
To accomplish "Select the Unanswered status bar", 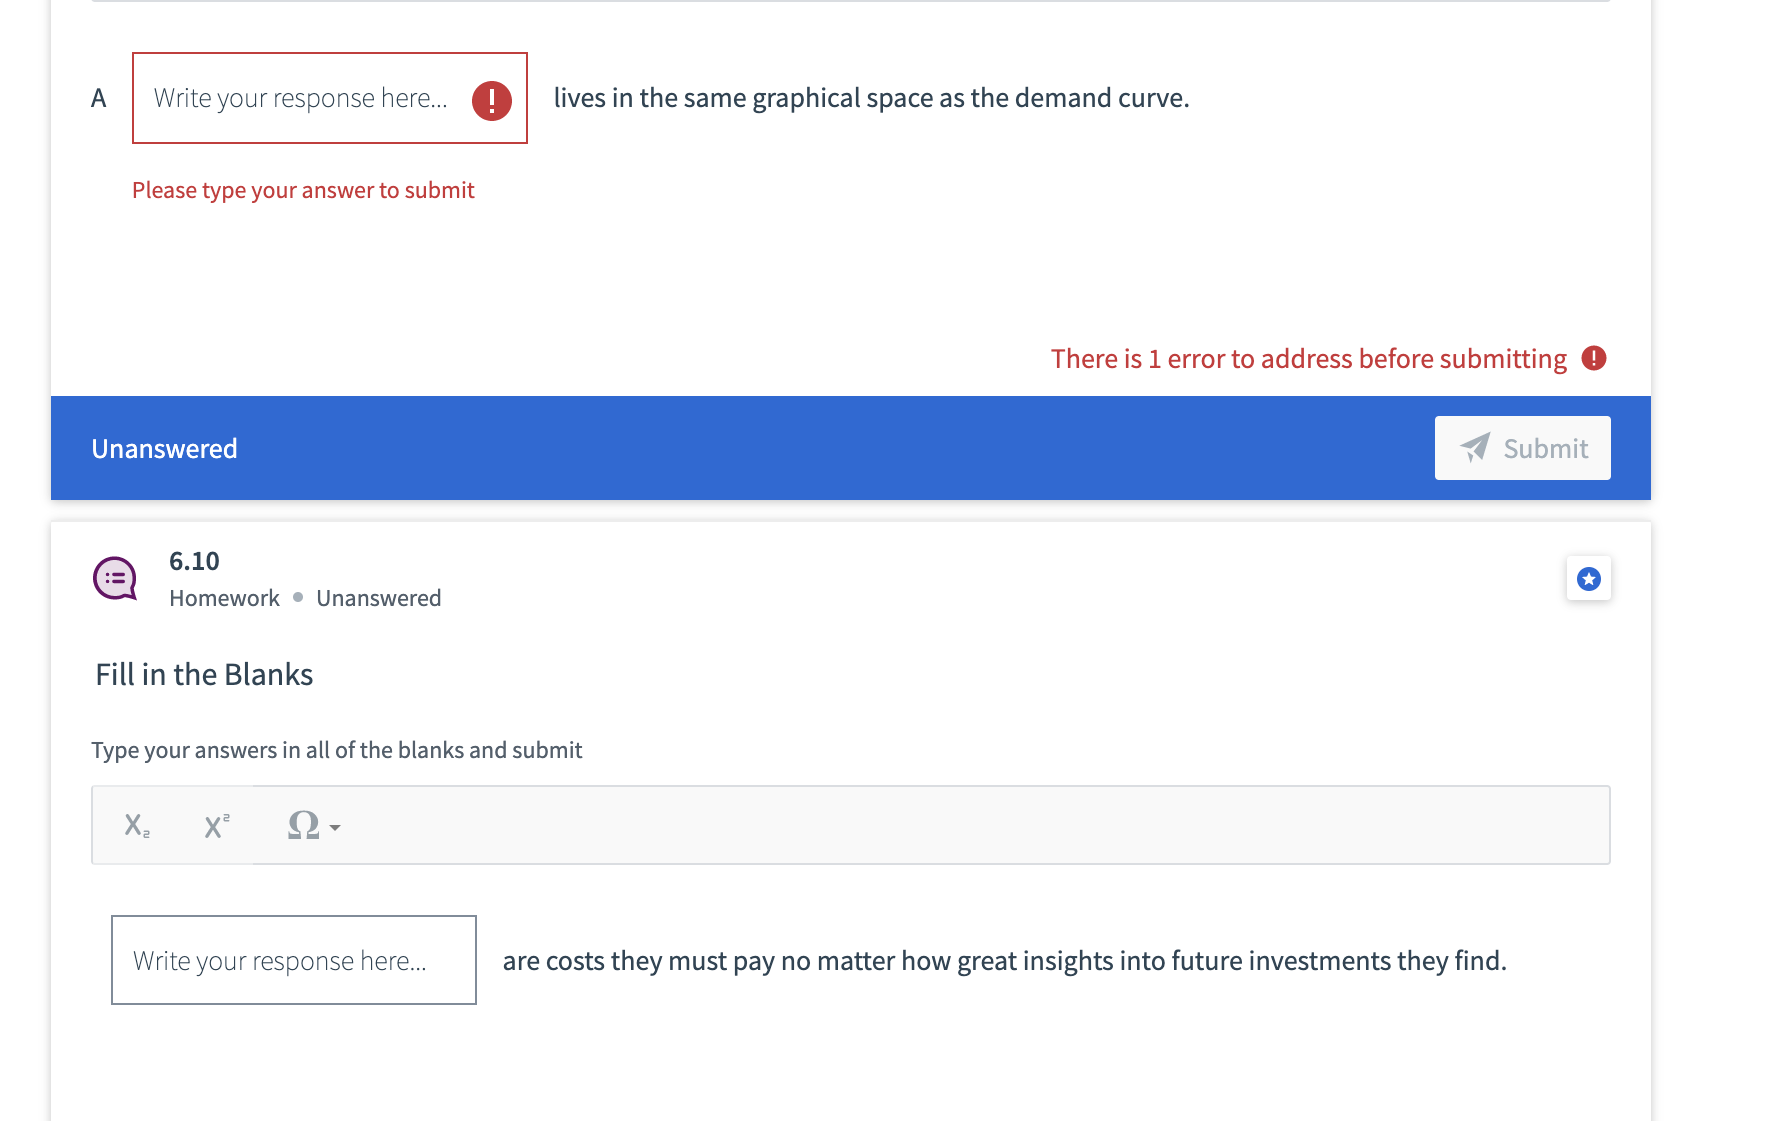I will pos(164,448).
